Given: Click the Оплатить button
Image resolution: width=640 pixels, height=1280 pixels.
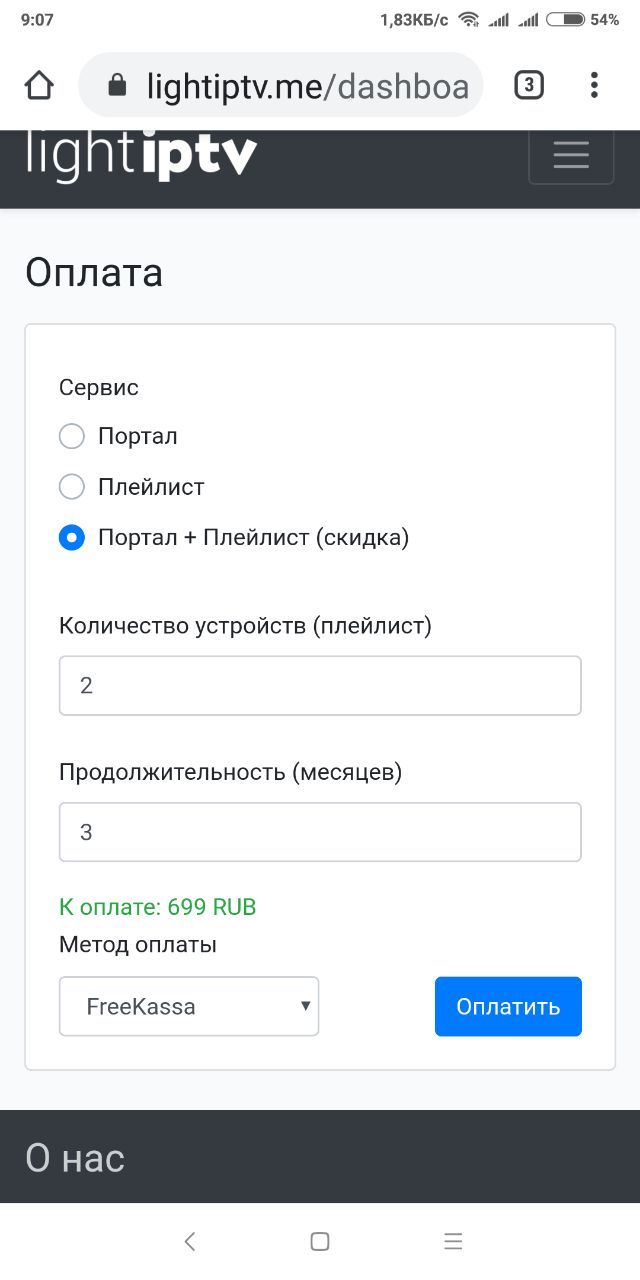Looking at the screenshot, I should 508,1006.
